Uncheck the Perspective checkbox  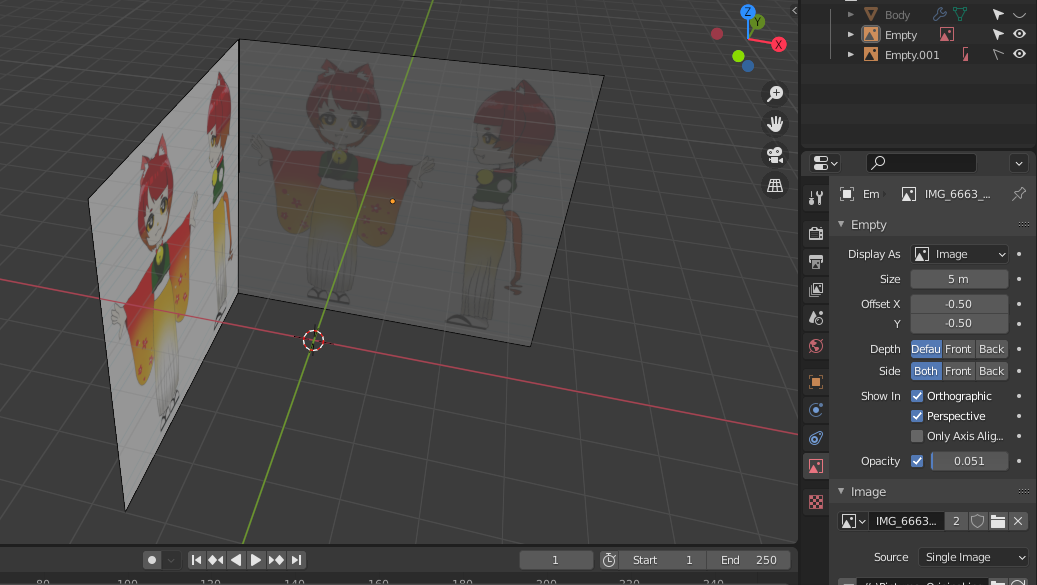(x=917, y=416)
